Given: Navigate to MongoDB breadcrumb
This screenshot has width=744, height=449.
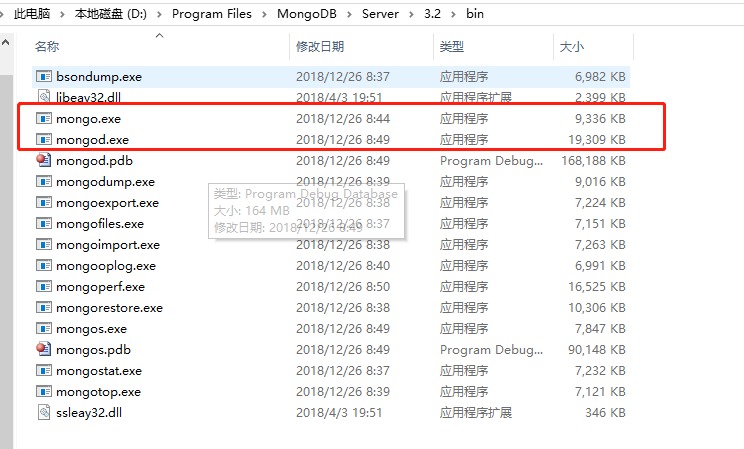Looking at the screenshot, I should (307, 14).
